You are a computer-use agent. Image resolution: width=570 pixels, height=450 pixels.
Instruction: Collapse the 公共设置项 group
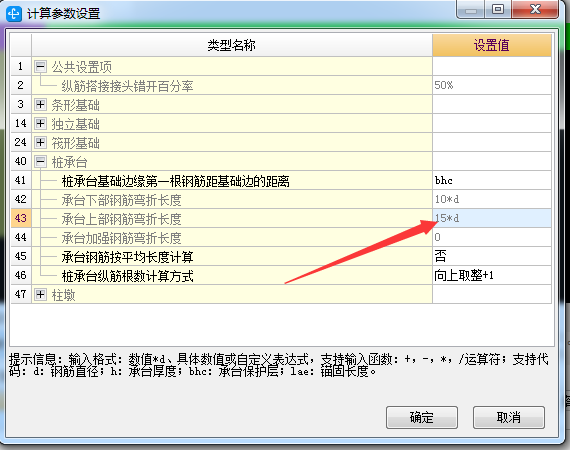[40, 67]
